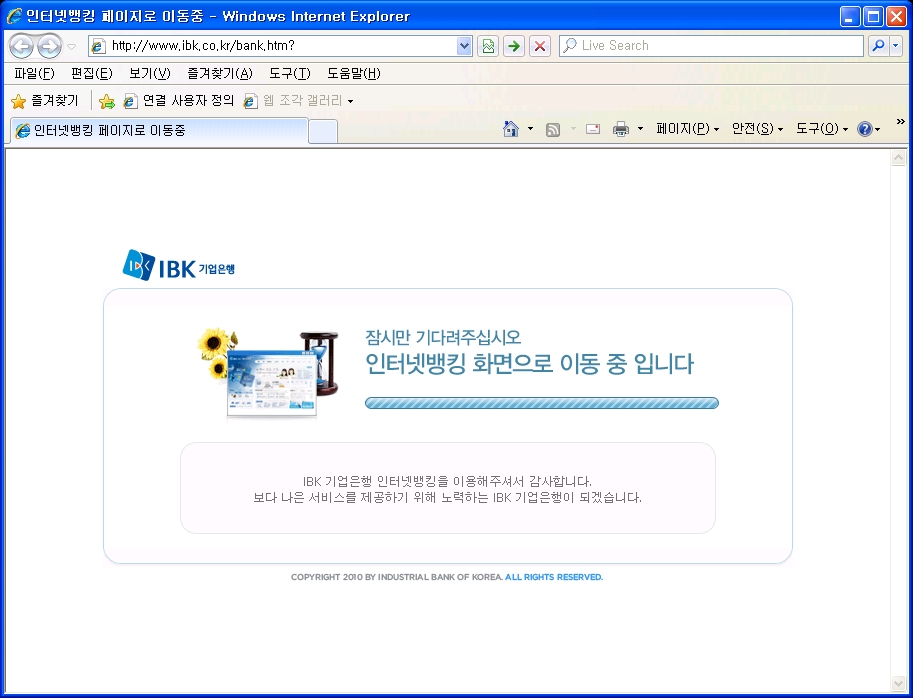The width and height of the screenshot is (913, 698).
Task: Click the add to favorites bar icon
Action: tap(107, 101)
